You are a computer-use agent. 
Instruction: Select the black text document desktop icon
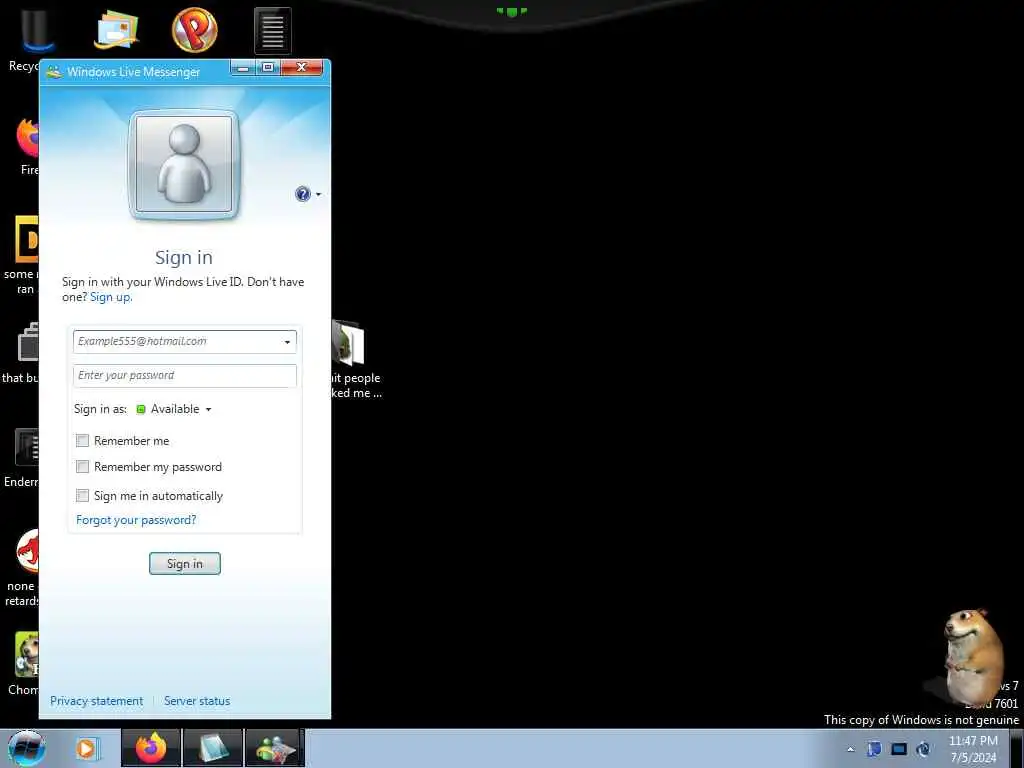(272, 30)
